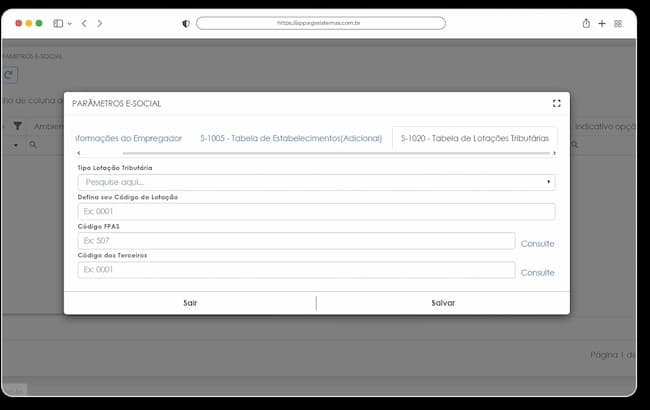This screenshot has width=650, height=410.
Task: Click the privacy shield icon
Action: point(186,24)
